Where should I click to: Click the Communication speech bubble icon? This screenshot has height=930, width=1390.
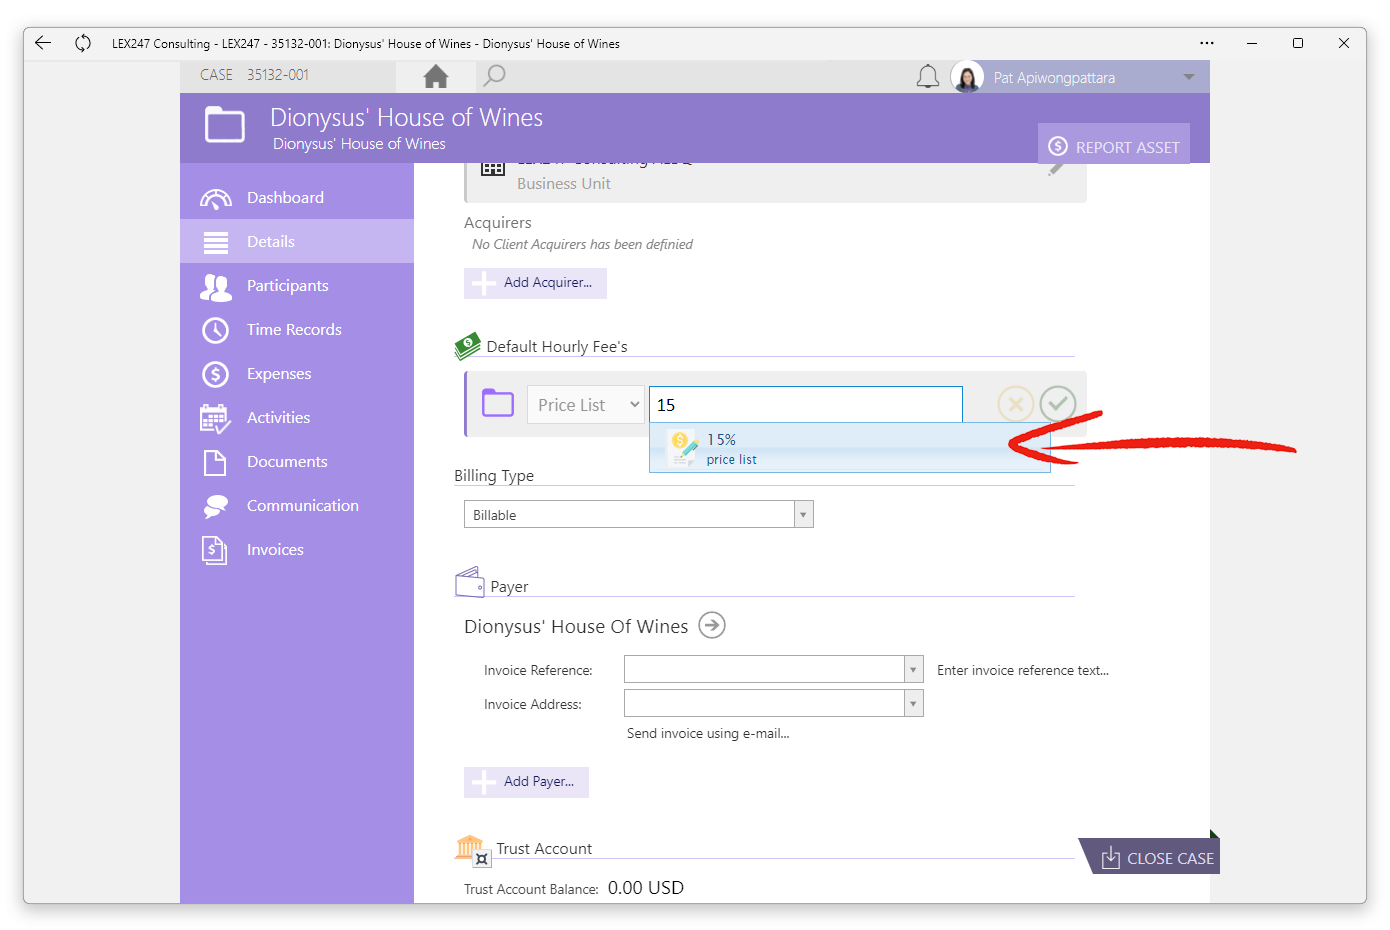[216, 506]
